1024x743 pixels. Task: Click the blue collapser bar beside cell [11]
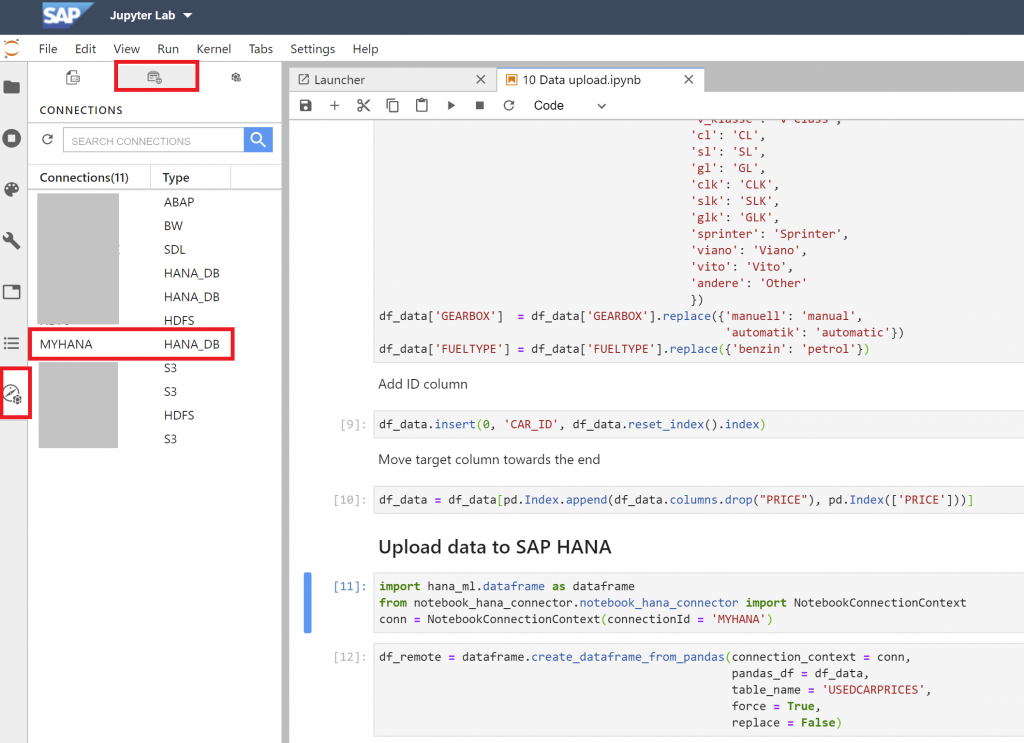308,603
